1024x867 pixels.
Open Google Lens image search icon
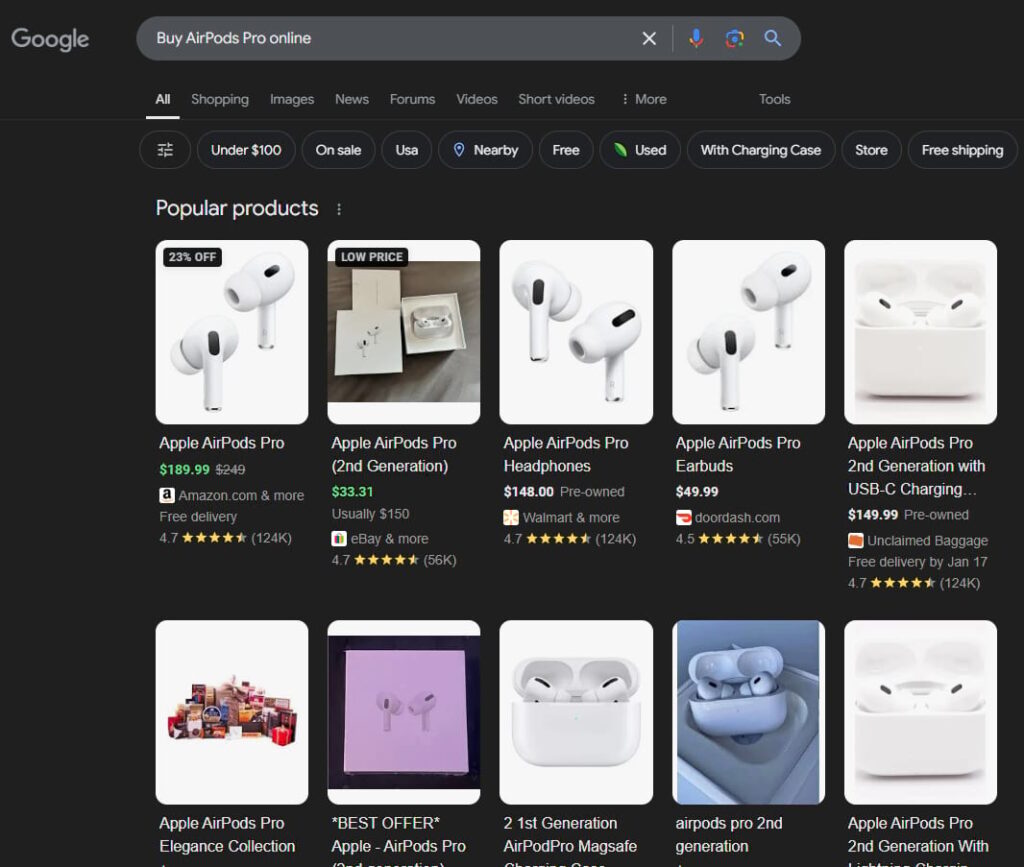click(x=735, y=39)
